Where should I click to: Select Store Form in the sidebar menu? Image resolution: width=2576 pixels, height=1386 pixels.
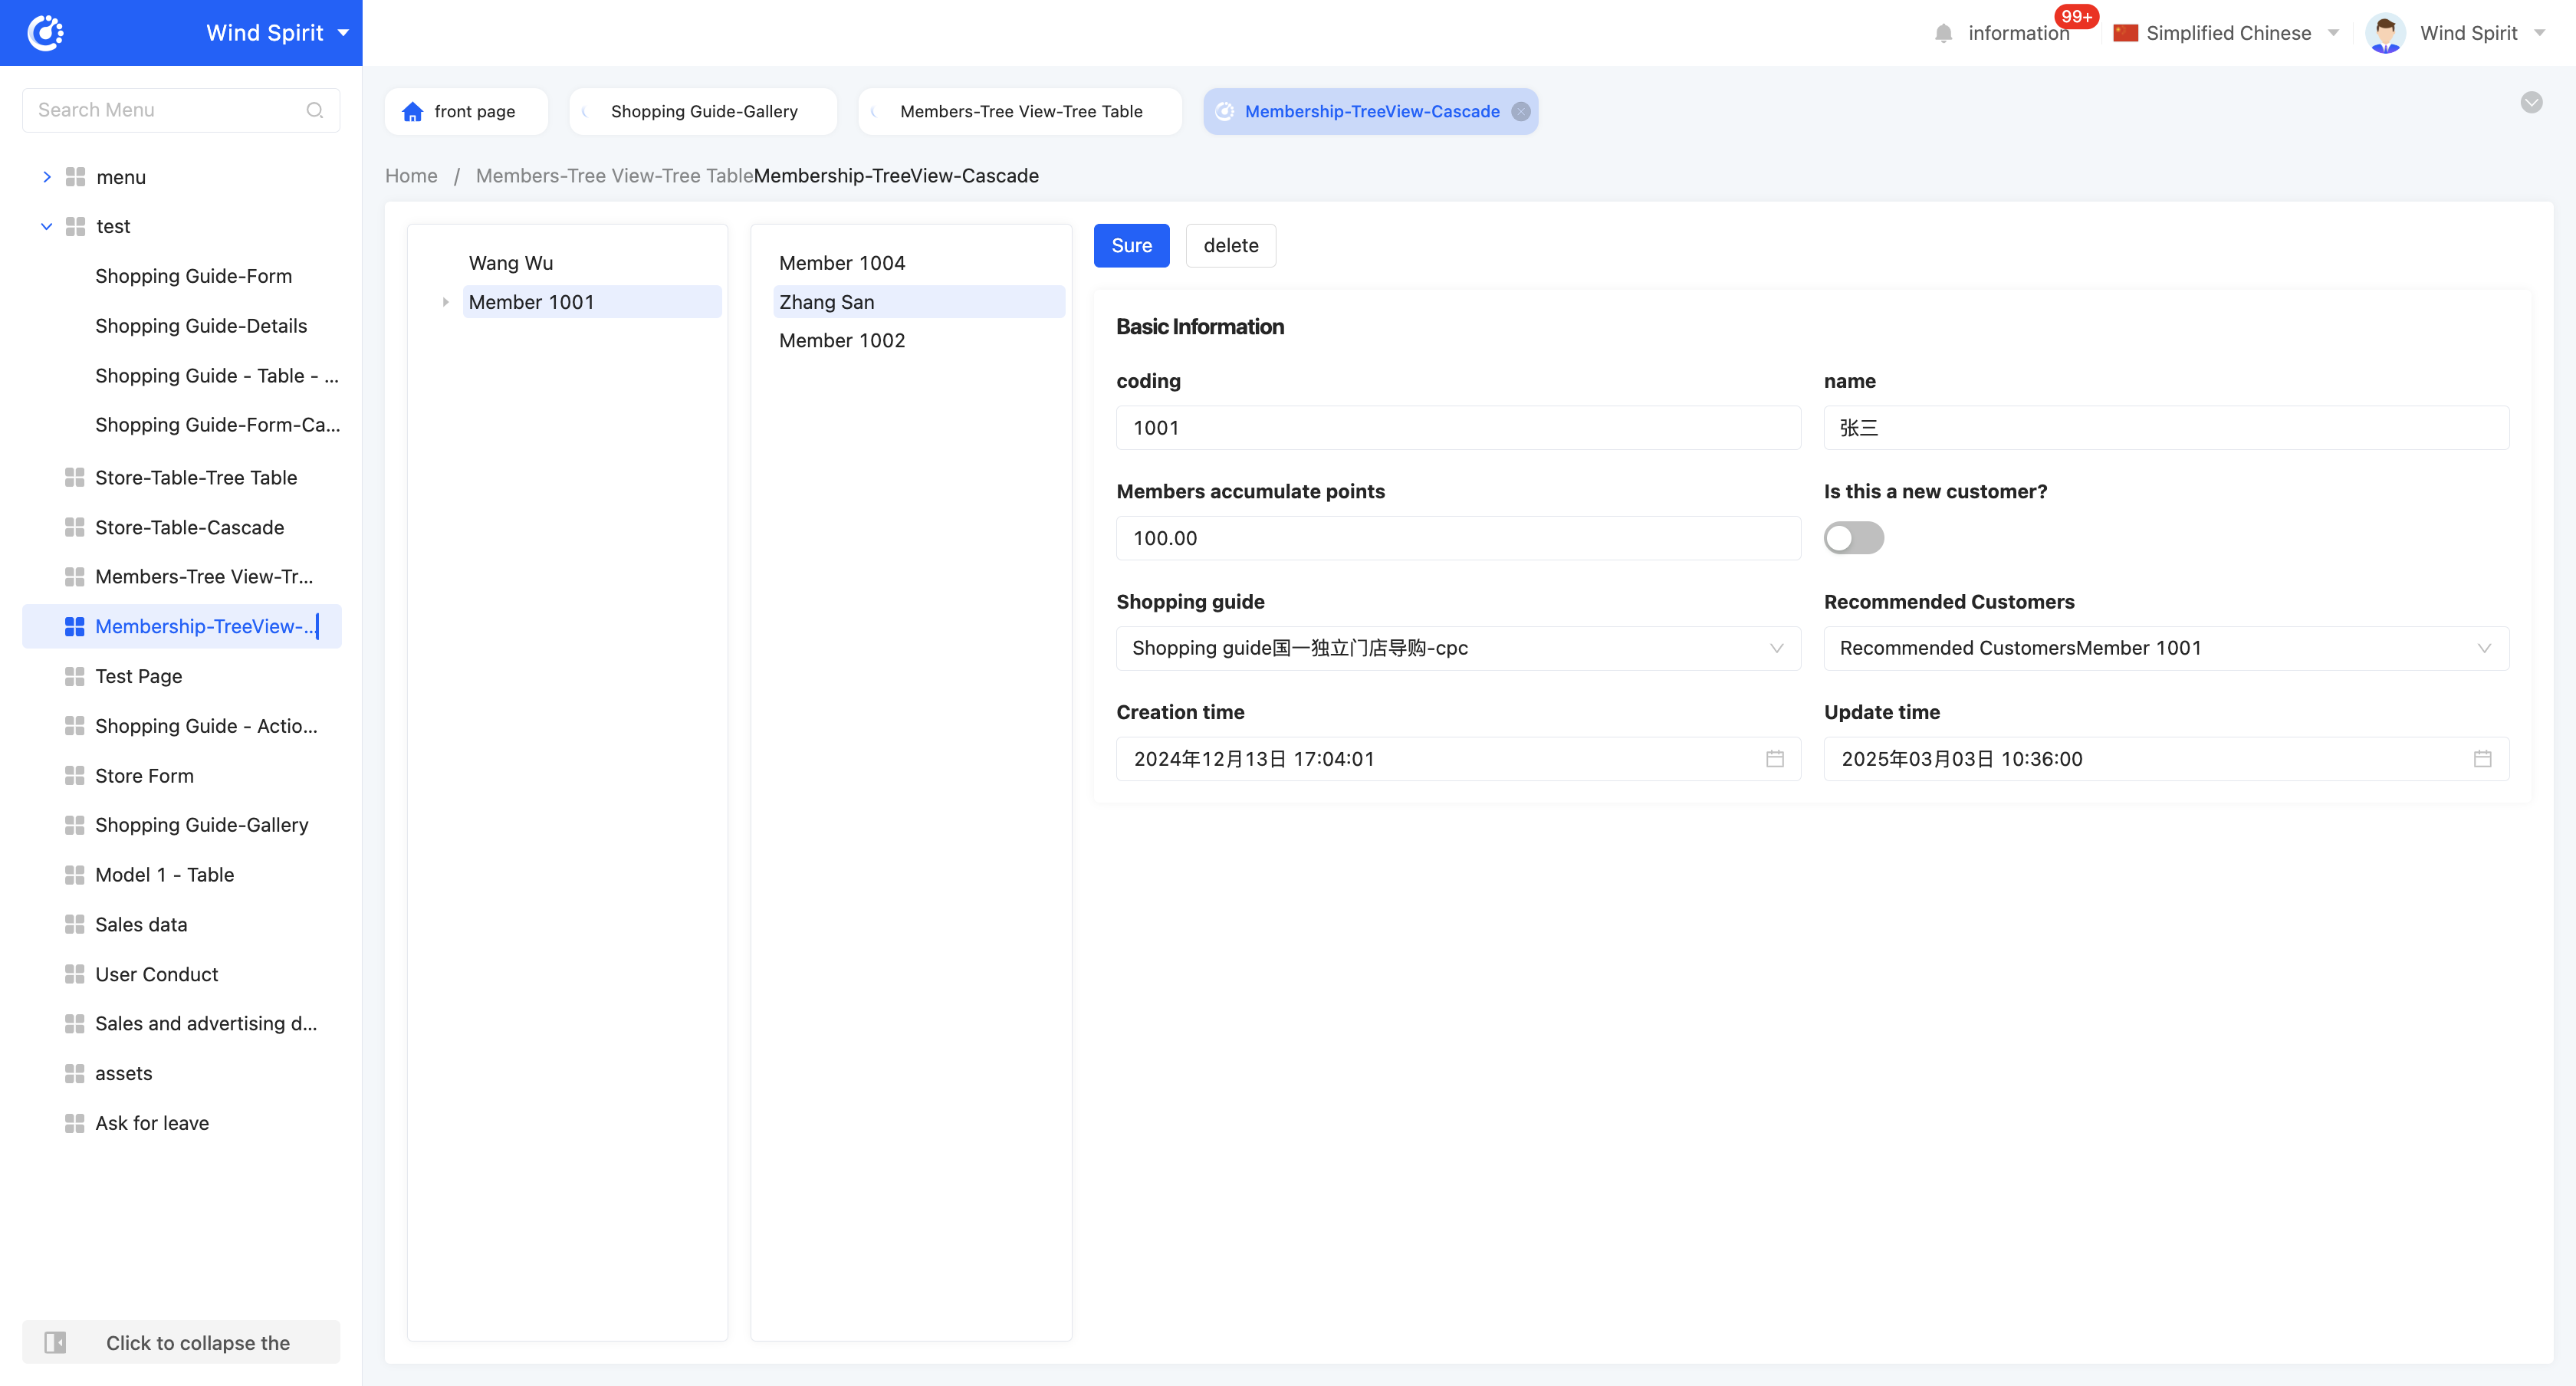pos(144,775)
